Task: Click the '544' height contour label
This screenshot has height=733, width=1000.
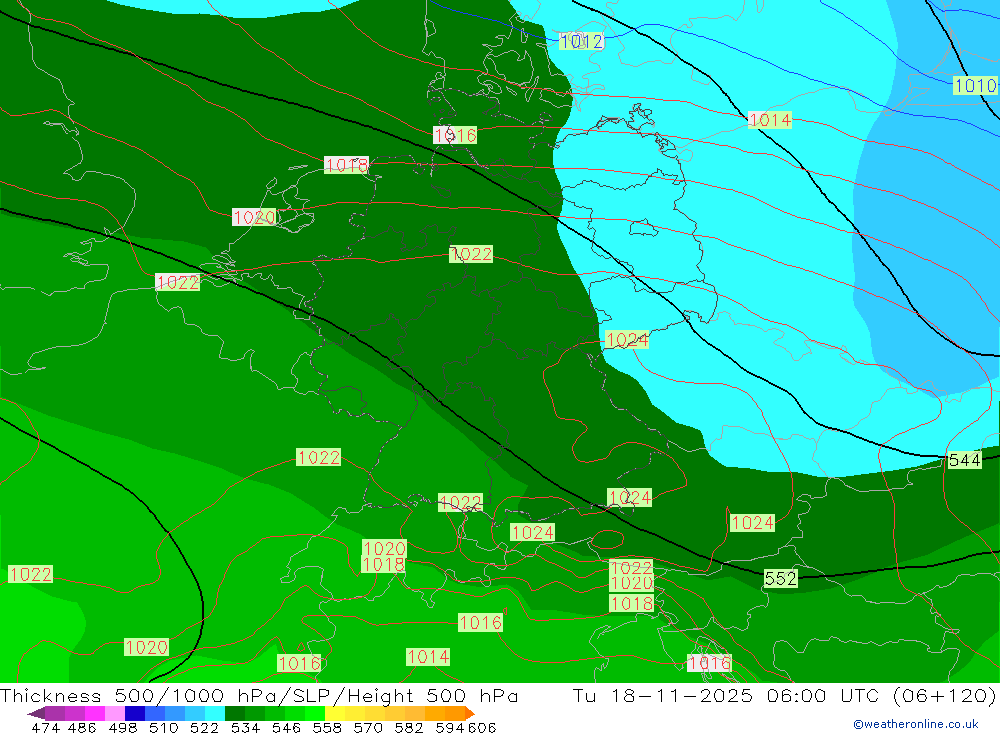Action: [964, 460]
